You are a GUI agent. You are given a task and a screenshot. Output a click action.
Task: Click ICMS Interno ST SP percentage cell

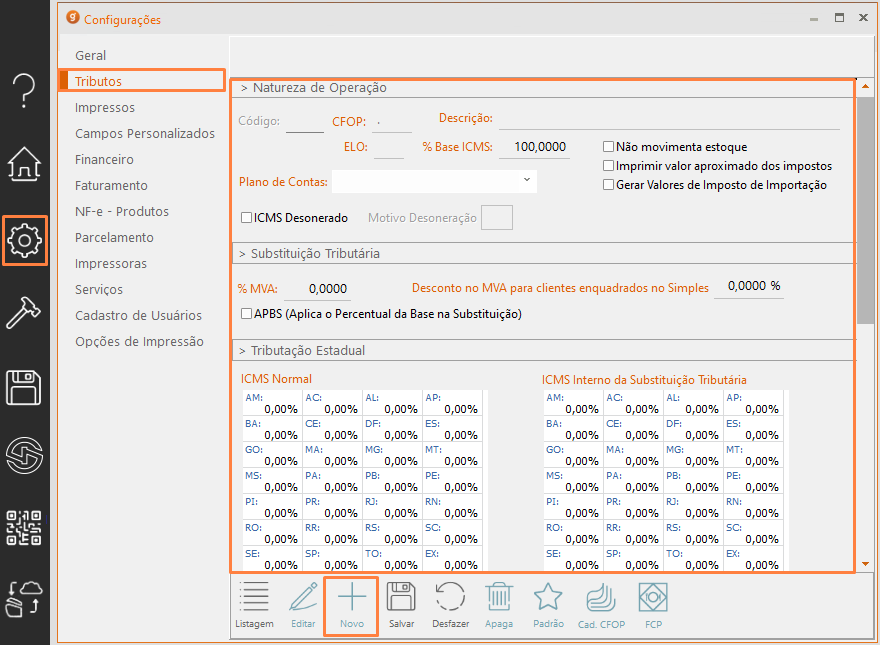(x=633, y=559)
